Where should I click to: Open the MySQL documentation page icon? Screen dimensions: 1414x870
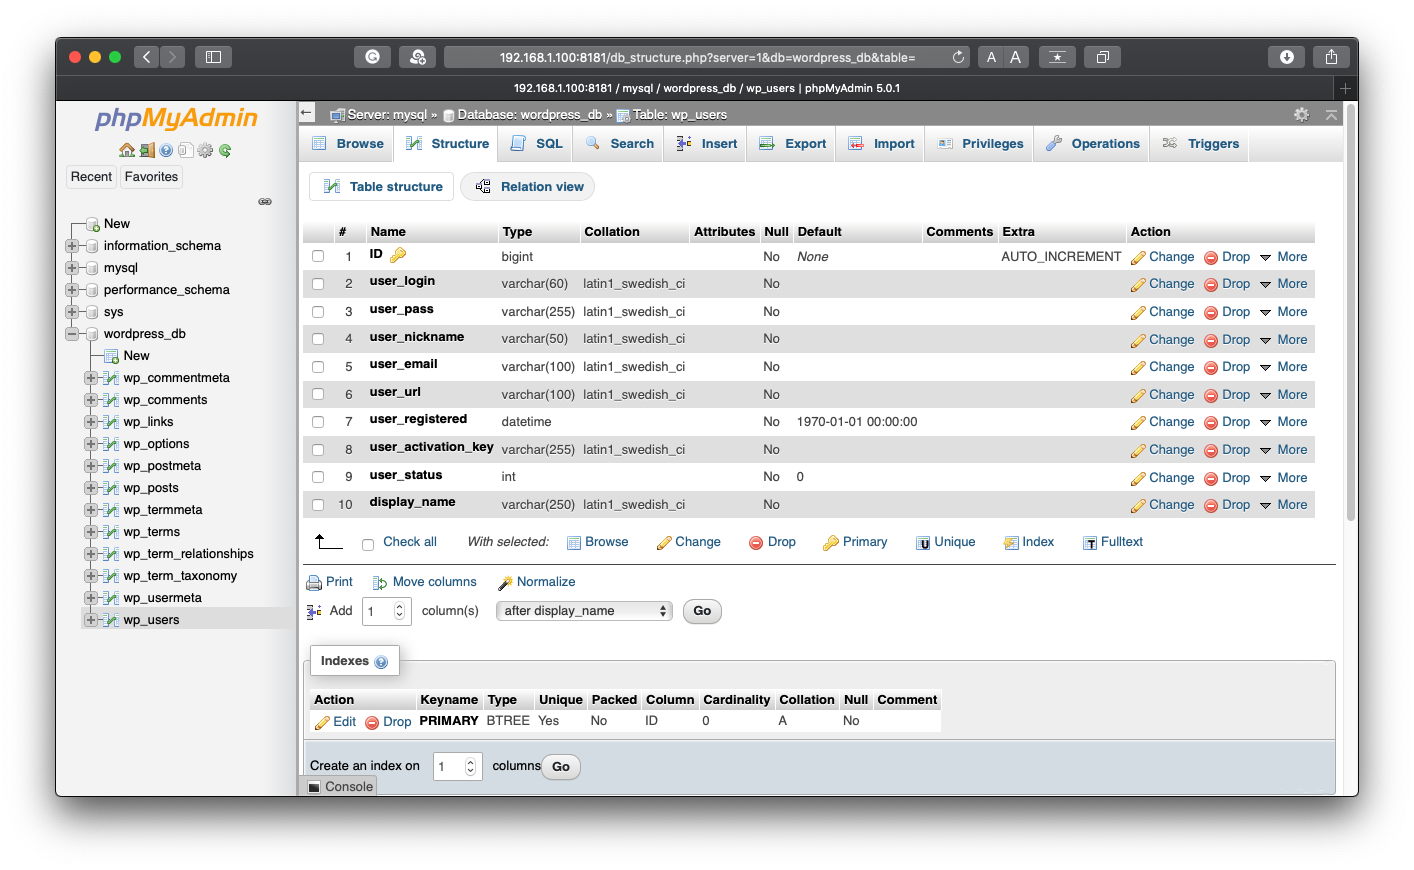pos(185,150)
